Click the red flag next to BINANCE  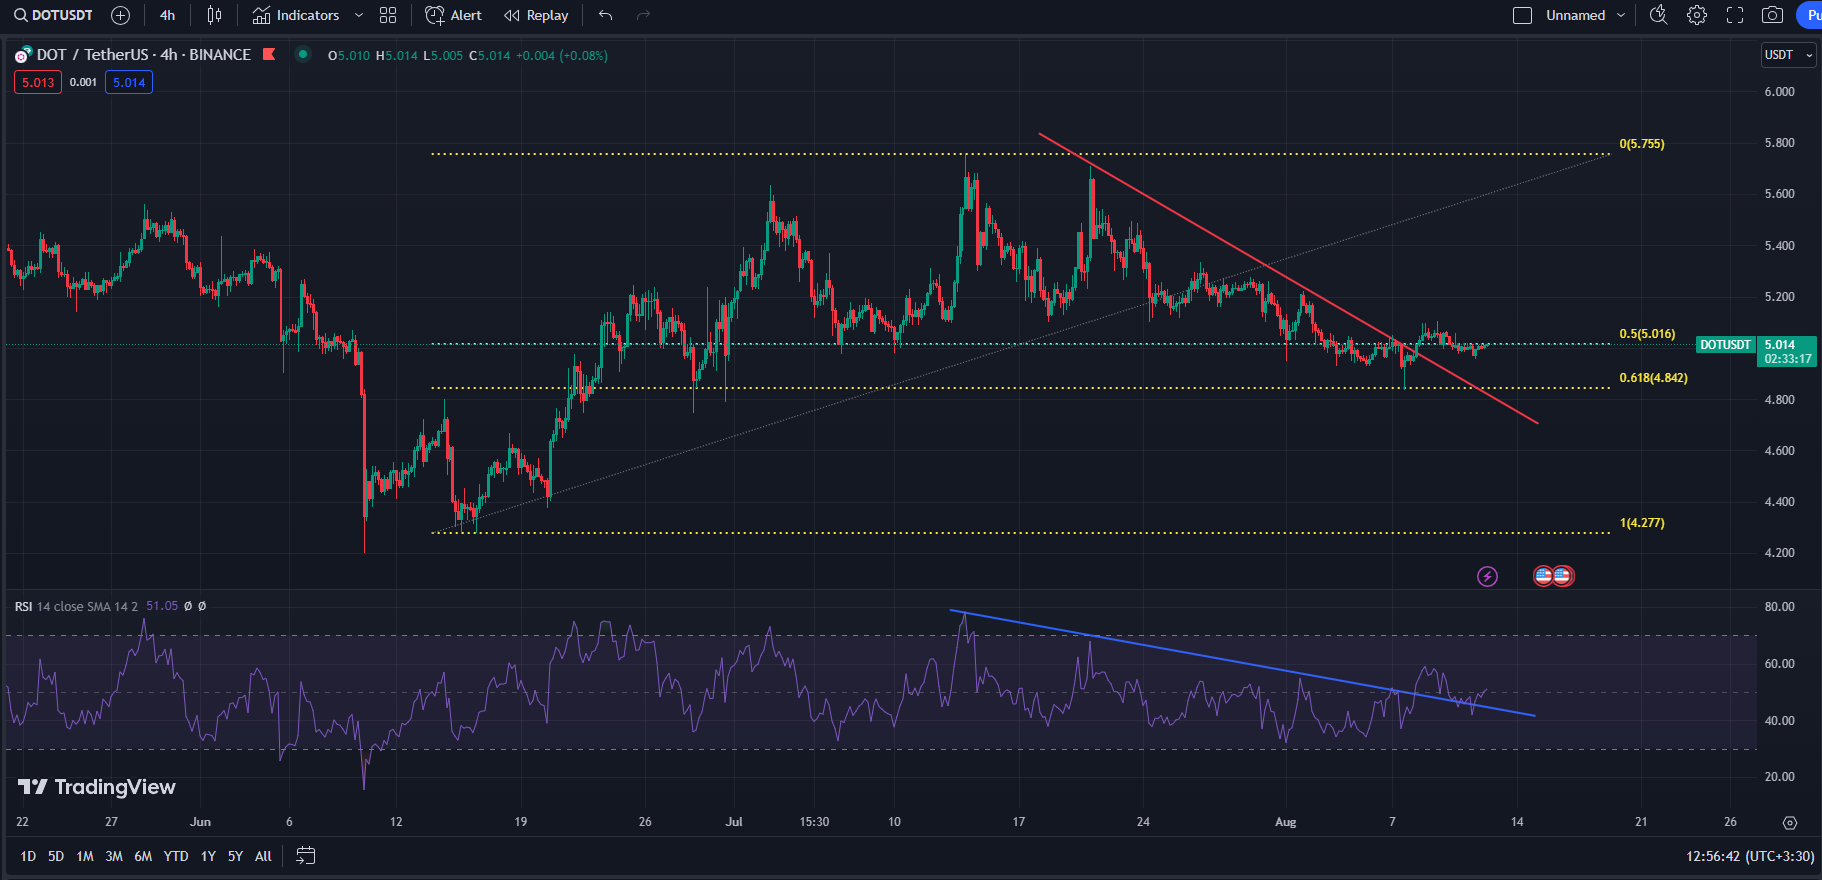click(269, 54)
